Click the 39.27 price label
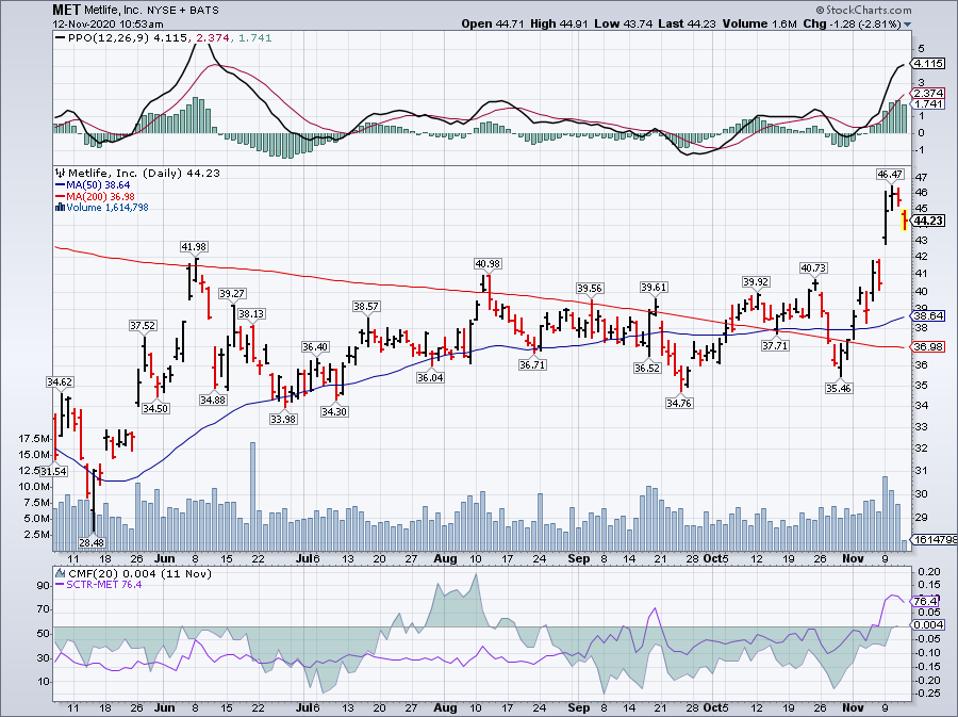 pos(232,293)
